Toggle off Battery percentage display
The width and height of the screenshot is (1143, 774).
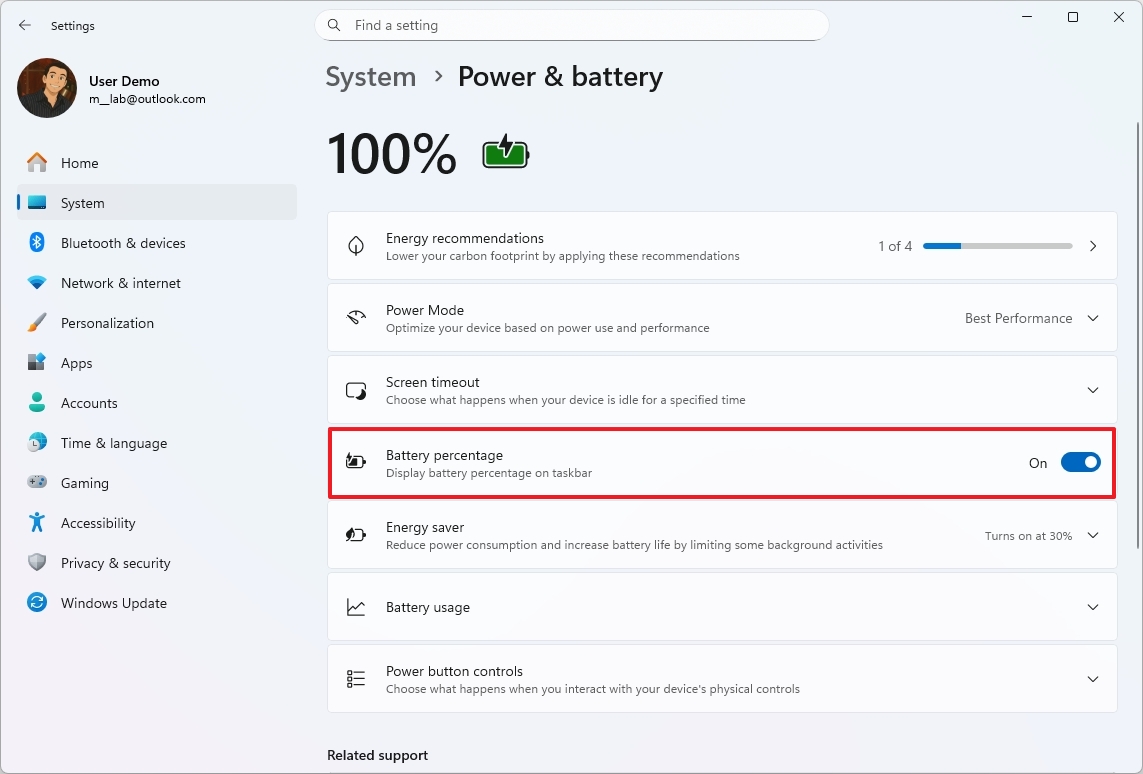1080,462
